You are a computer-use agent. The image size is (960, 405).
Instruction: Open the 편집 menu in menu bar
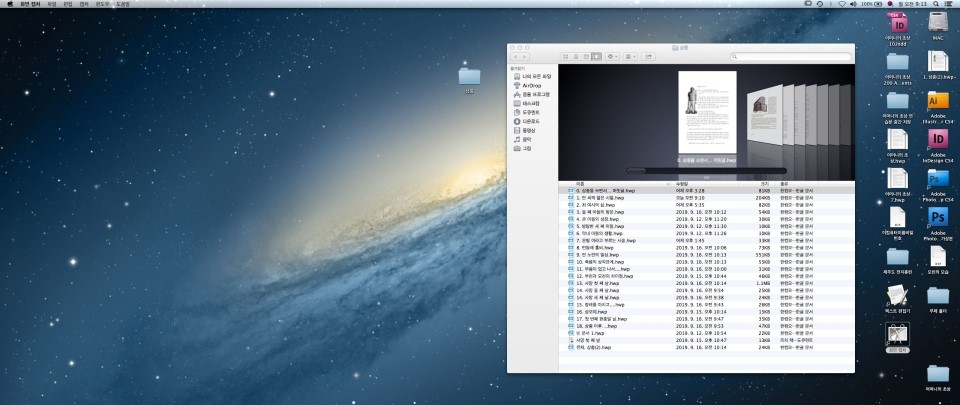68,4
